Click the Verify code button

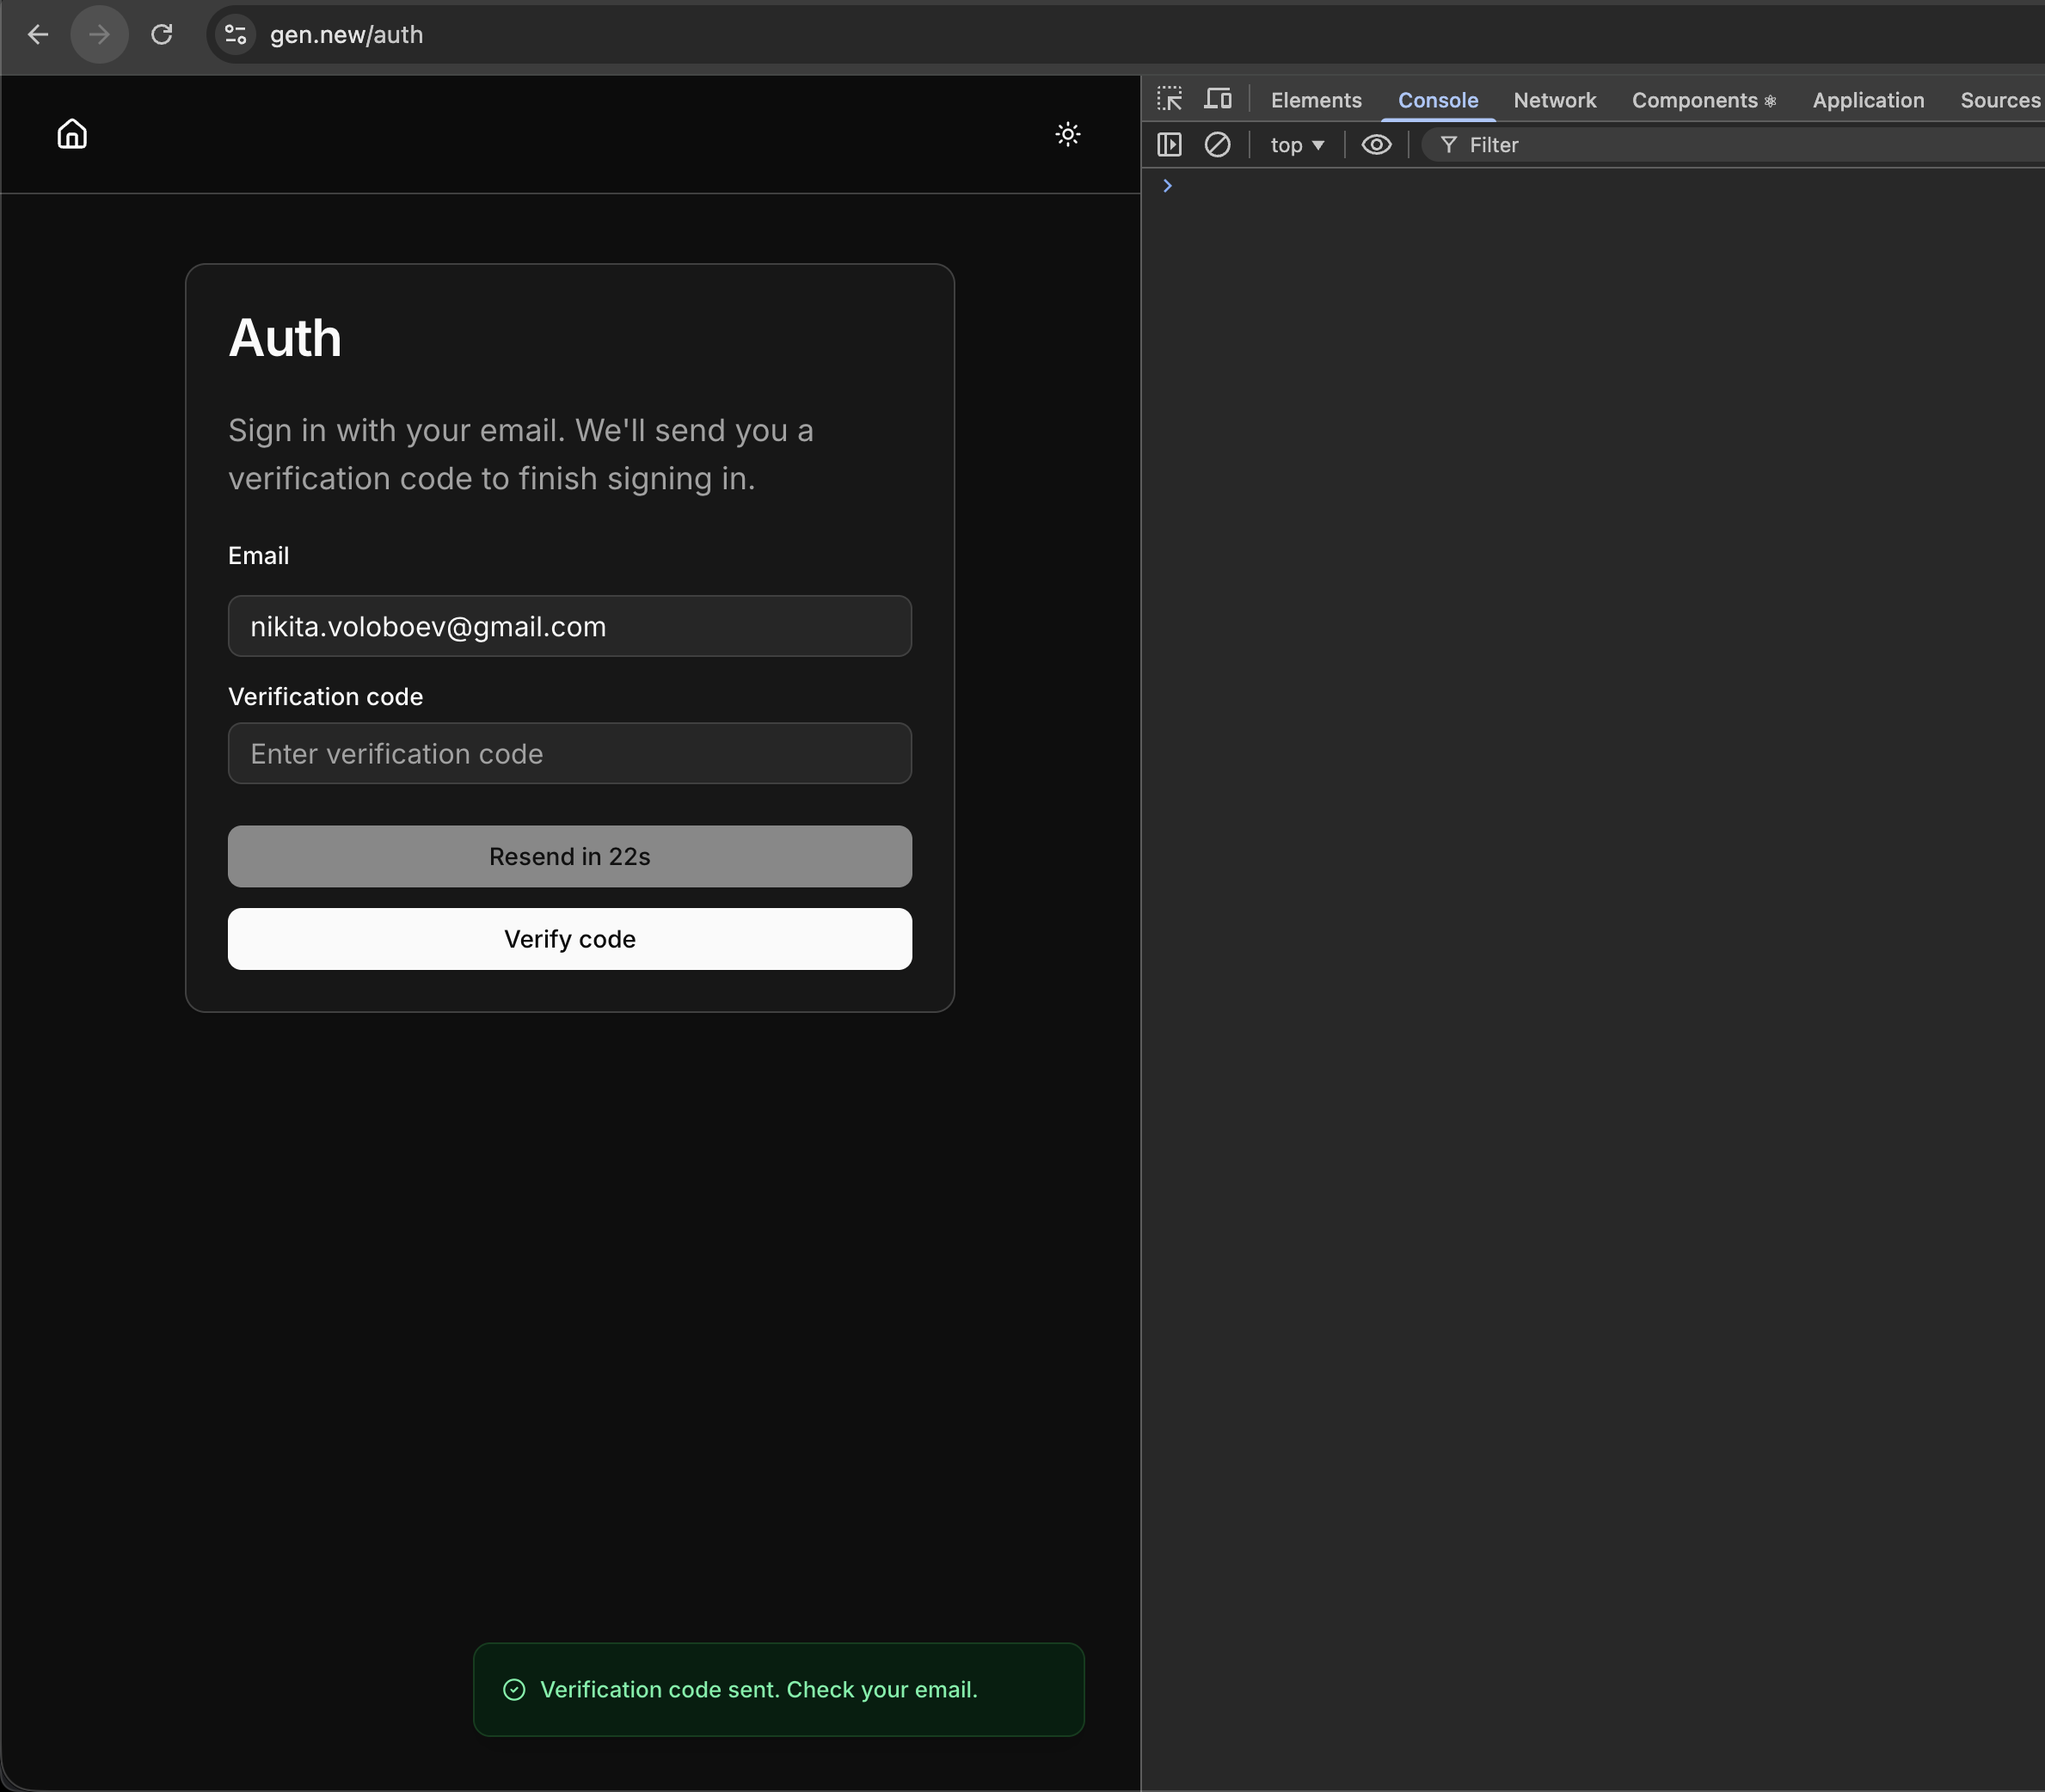[570, 939]
